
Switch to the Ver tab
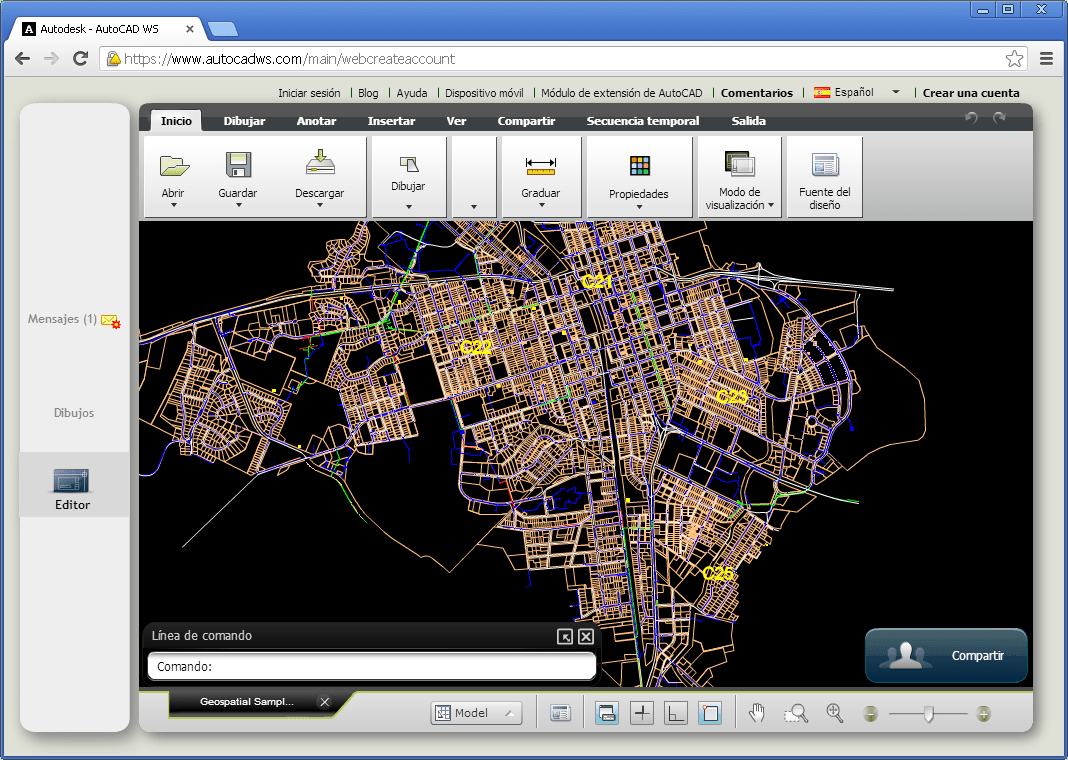coord(456,121)
